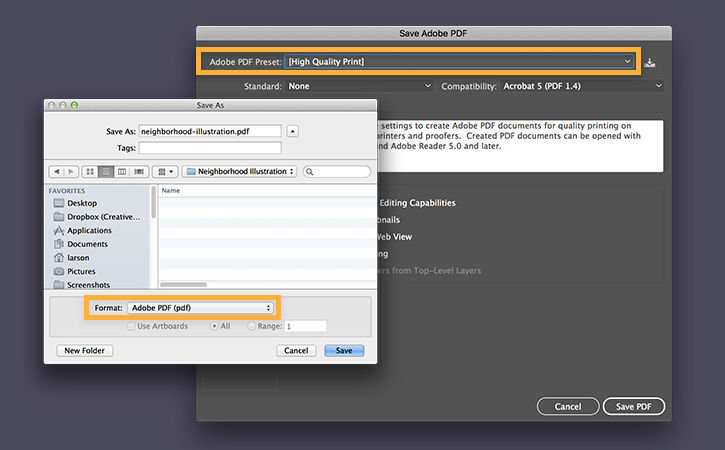This screenshot has width=725, height=450.
Task: Collapse the dialog with the arrow beside filename
Action: [x=292, y=131]
